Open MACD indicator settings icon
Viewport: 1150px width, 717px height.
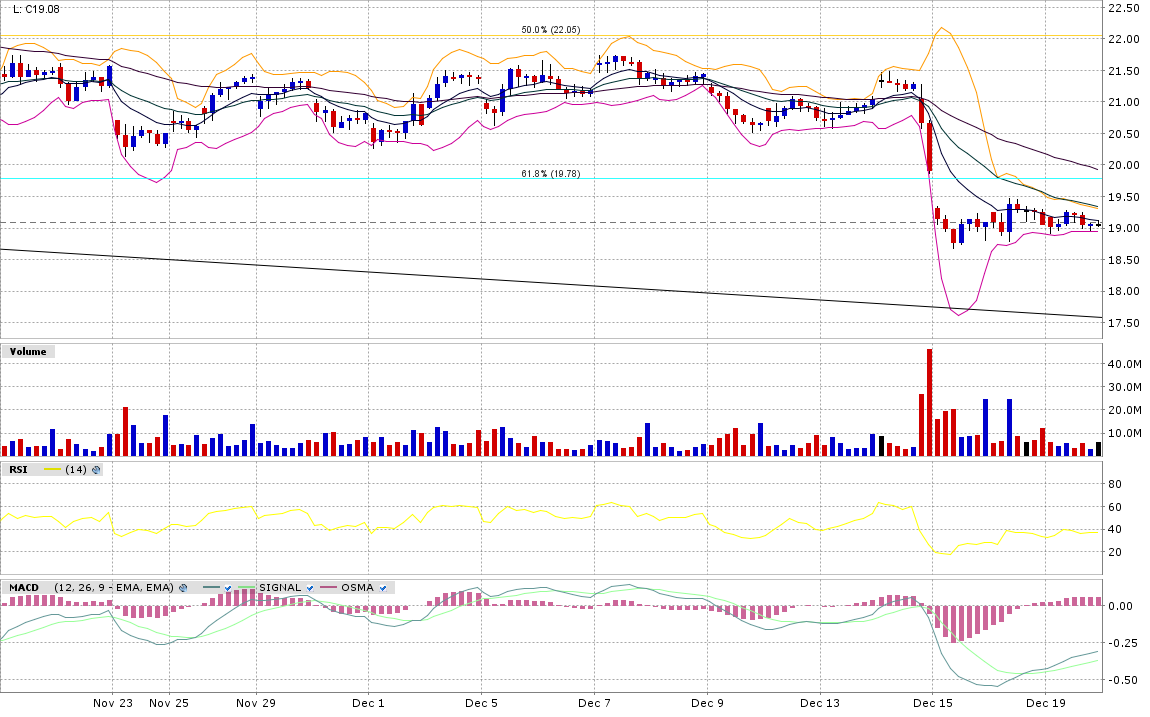(183, 588)
